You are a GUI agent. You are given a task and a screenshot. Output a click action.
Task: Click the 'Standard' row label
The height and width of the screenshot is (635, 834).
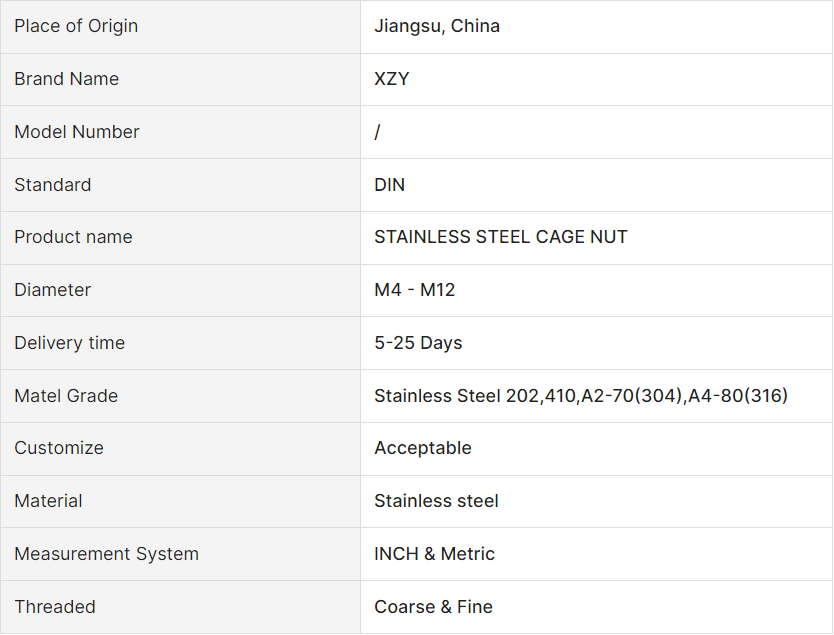tap(52, 185)
